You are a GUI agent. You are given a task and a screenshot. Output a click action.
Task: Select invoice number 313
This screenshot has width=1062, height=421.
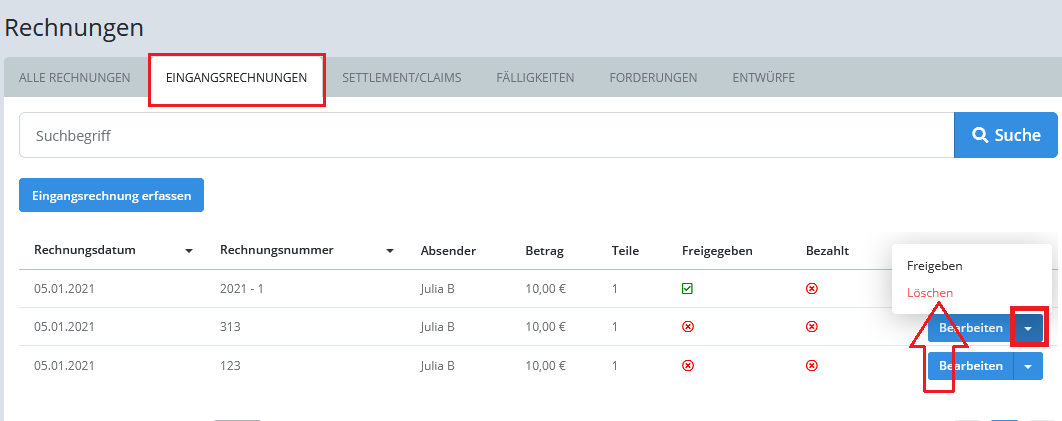click(230, 327)
